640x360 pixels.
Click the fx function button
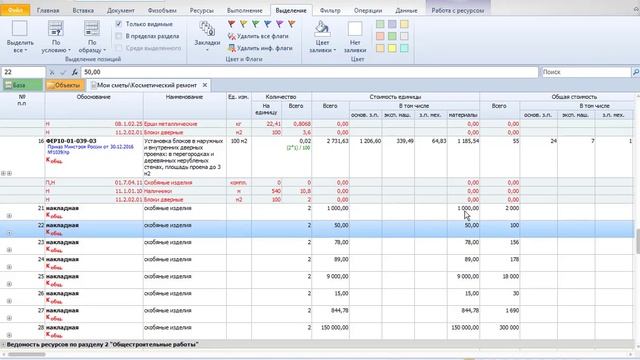75,72
